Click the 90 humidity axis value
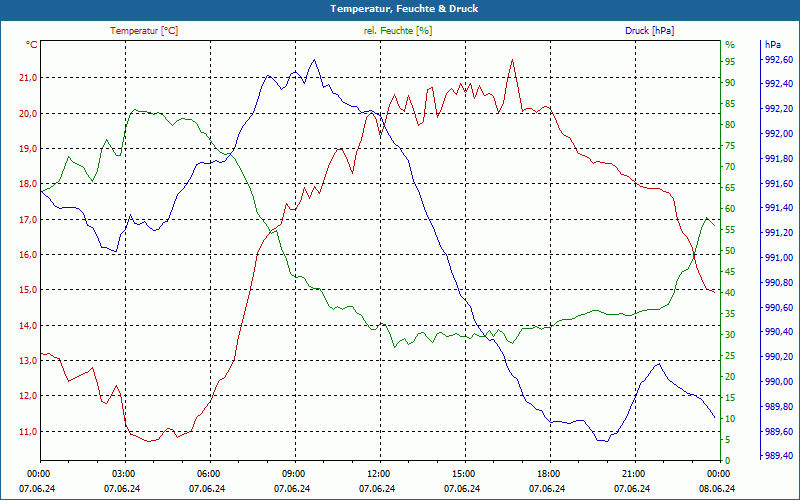 click(x=730, y=83)
